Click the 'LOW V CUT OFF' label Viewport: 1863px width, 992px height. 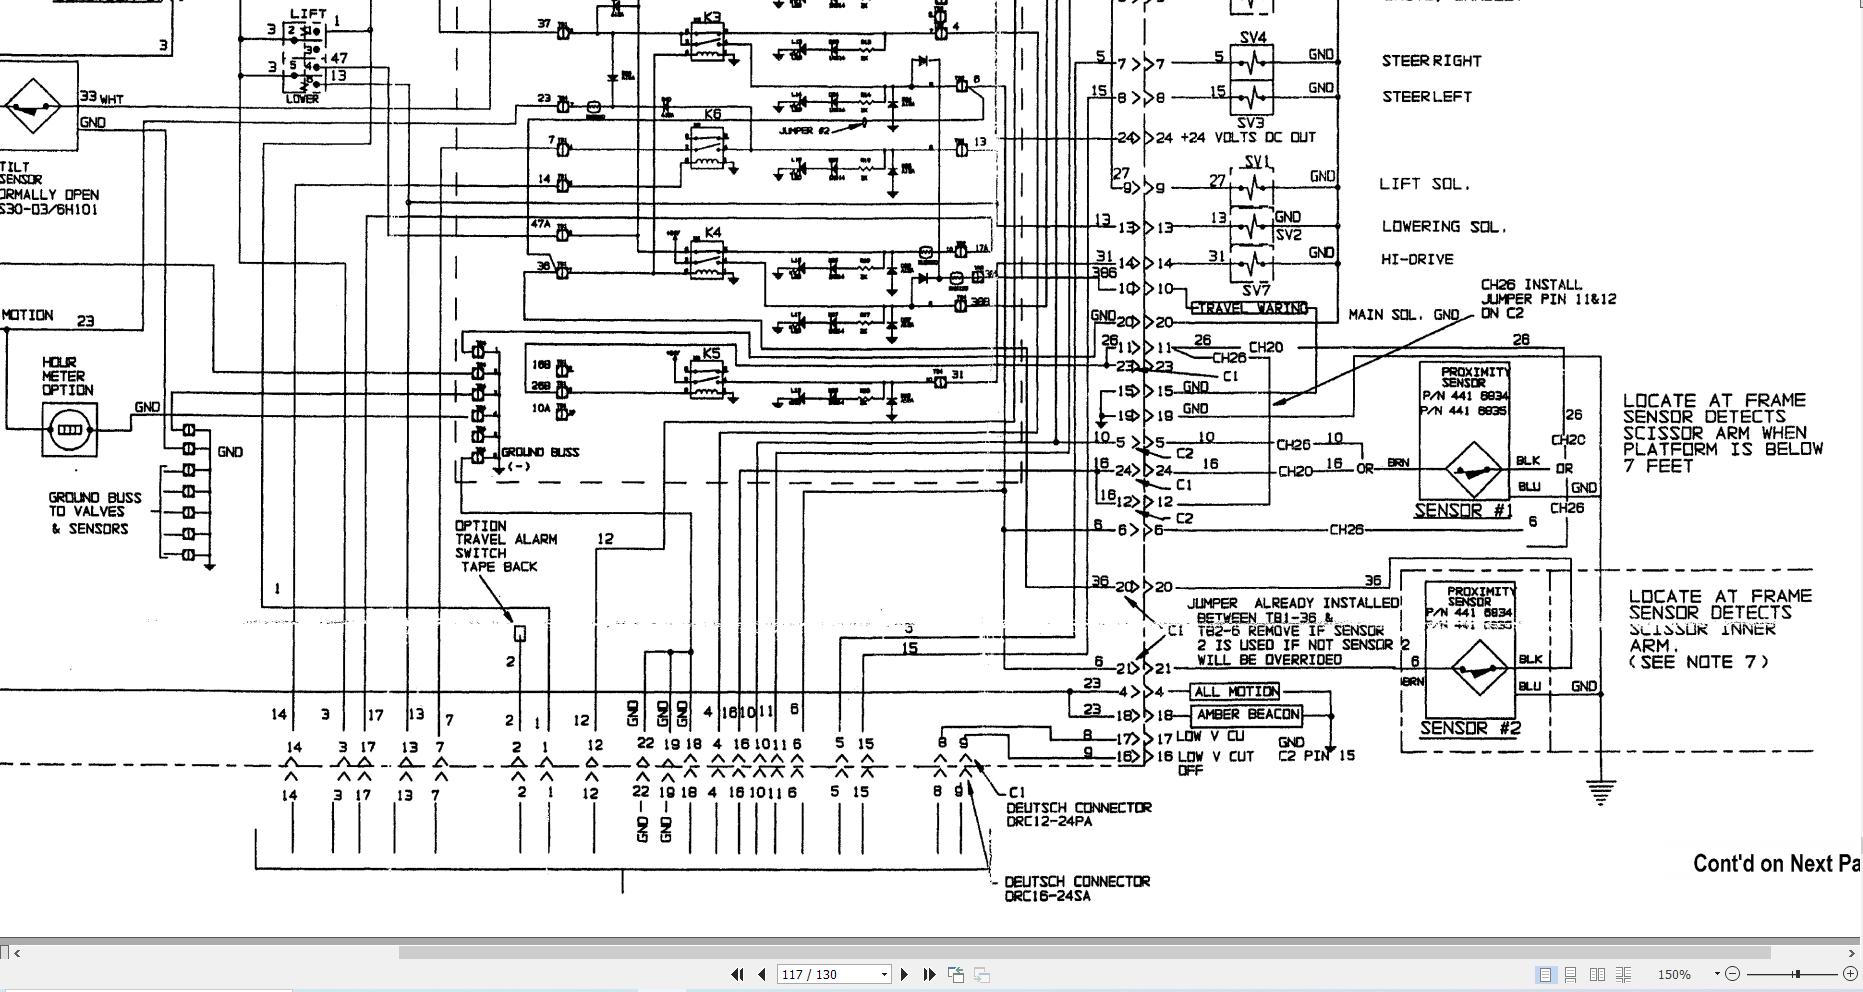1215,763
